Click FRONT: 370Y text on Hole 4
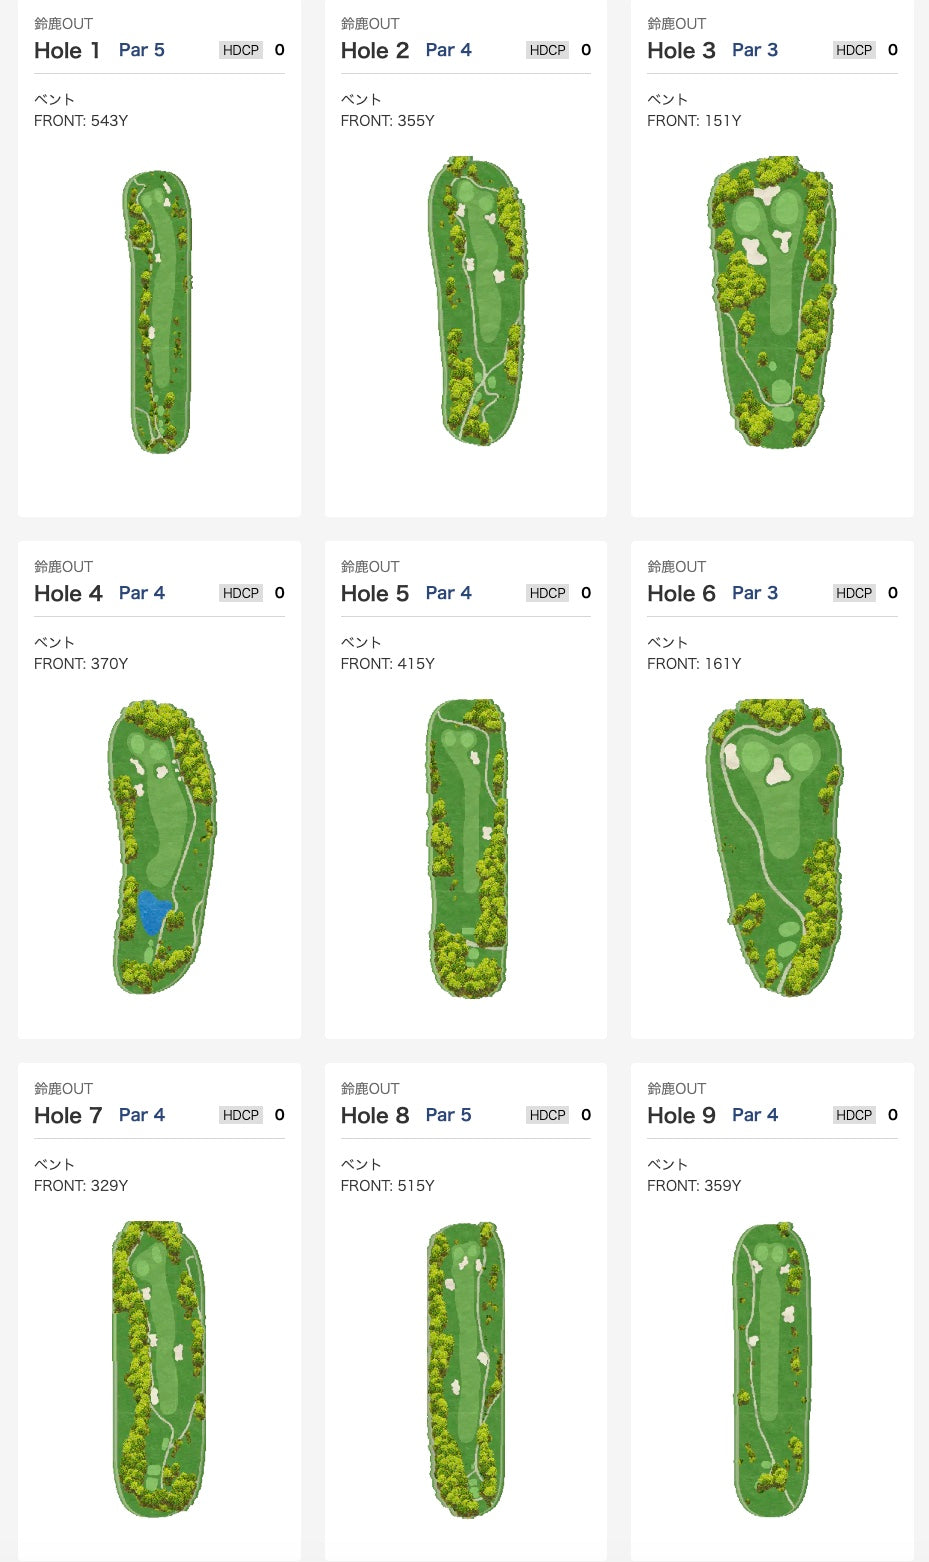The image size is (929, 1562). coord(81,663)
